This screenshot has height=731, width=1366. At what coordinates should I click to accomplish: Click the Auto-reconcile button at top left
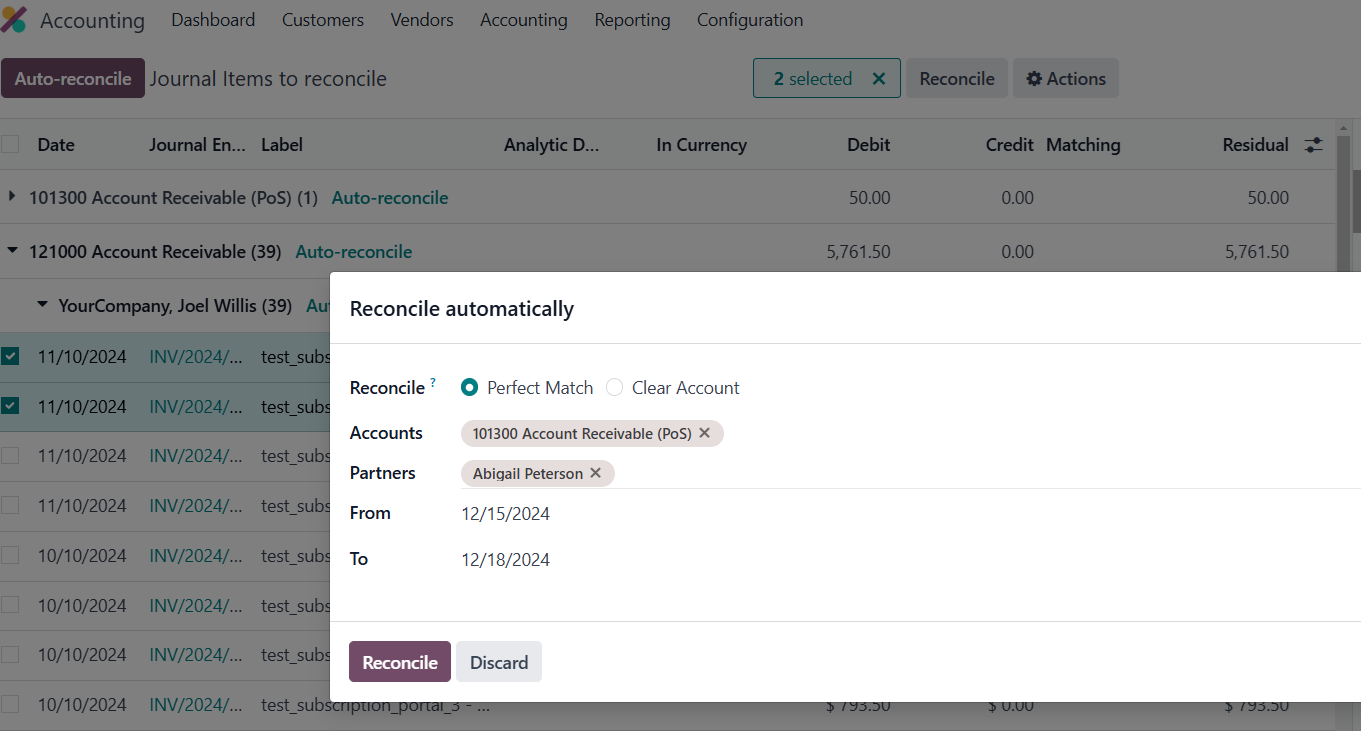tap(73, 79)
